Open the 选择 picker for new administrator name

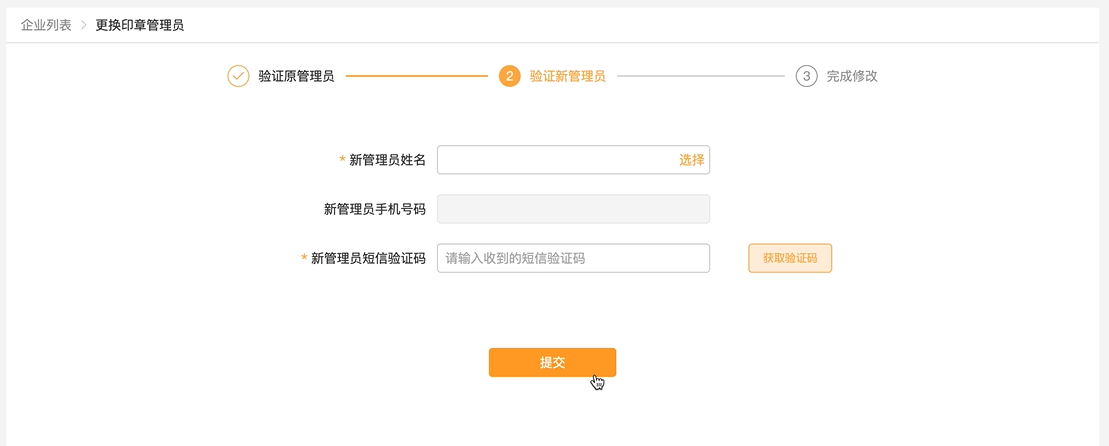[x=692, y=160]
